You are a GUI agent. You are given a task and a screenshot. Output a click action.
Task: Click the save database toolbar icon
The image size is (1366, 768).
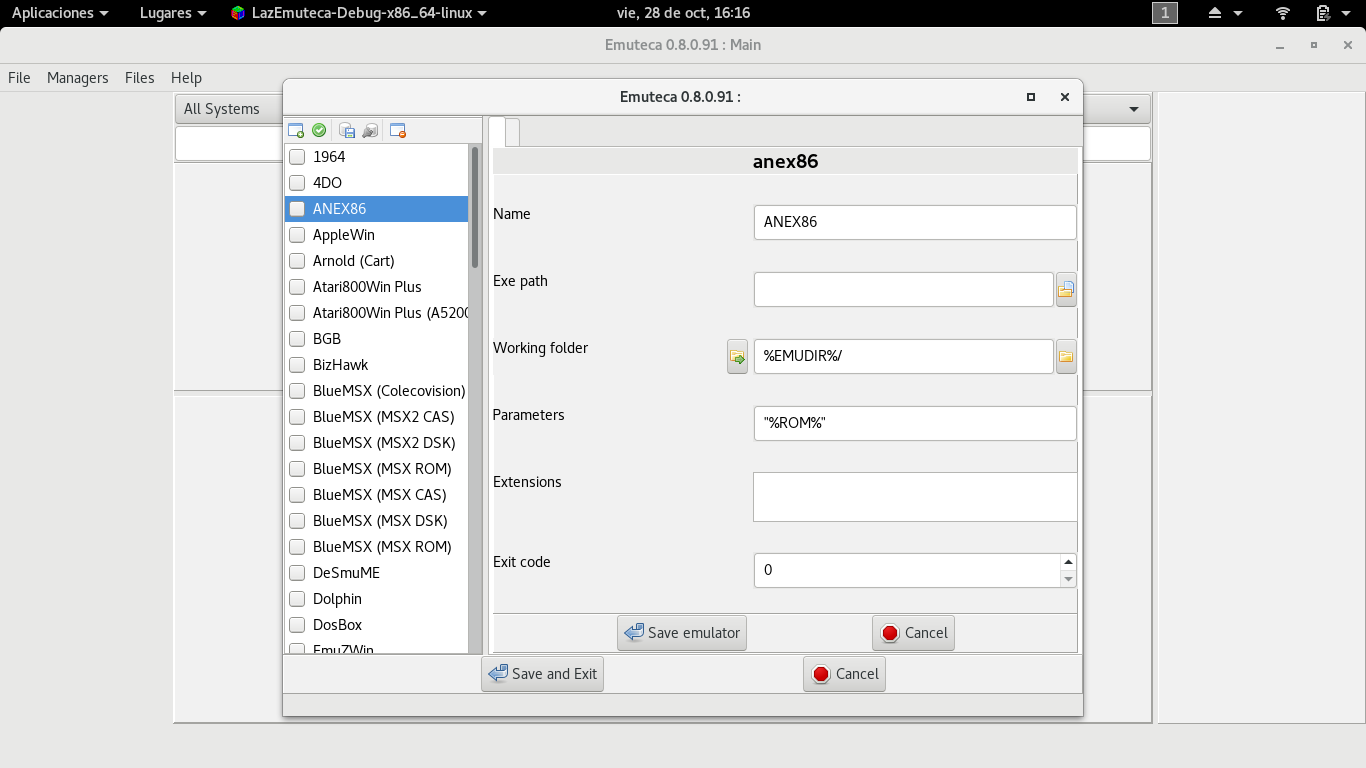coord(347,130)
